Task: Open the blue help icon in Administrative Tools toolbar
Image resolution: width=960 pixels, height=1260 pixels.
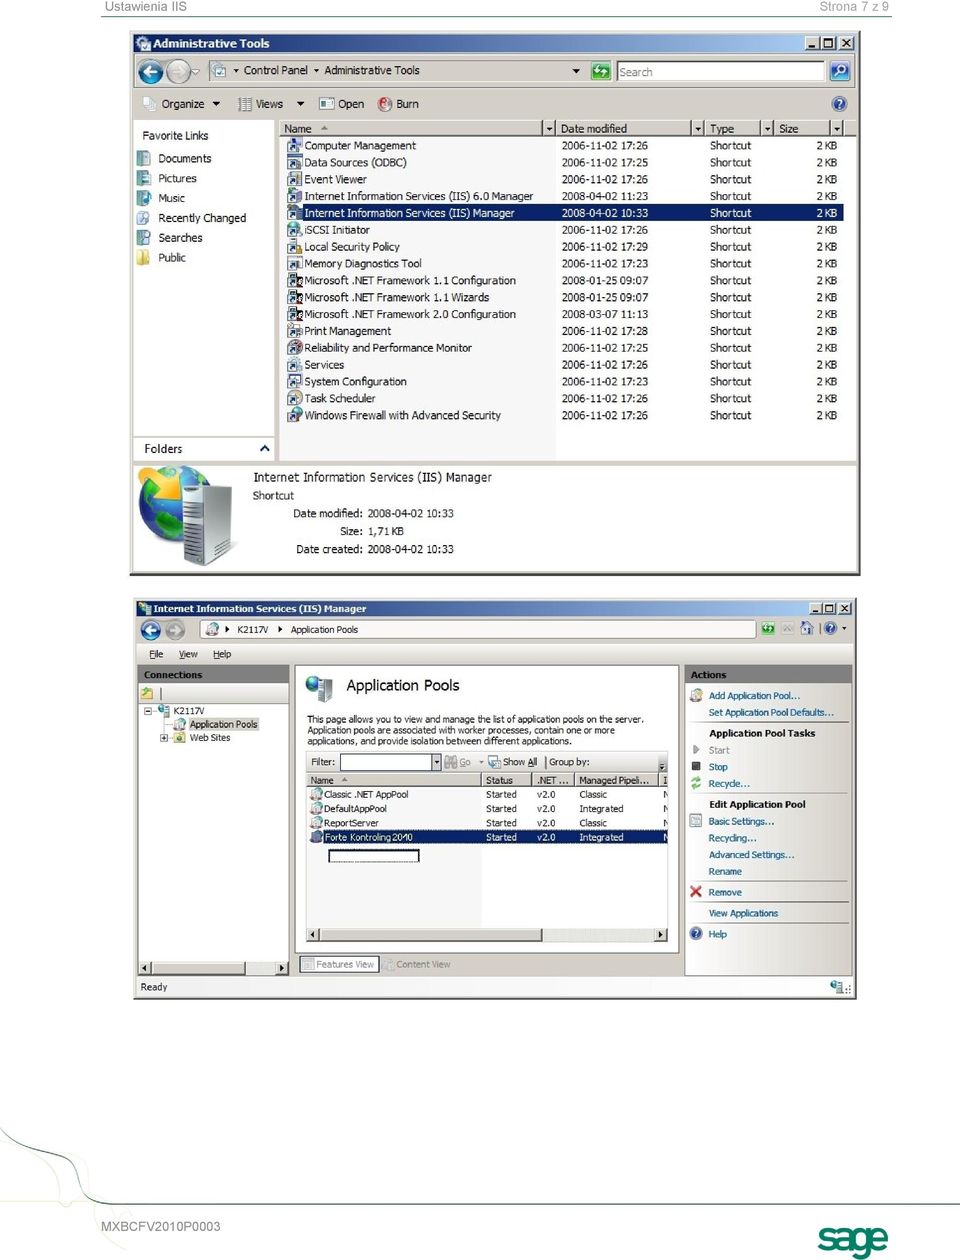Action: (839, 104)
